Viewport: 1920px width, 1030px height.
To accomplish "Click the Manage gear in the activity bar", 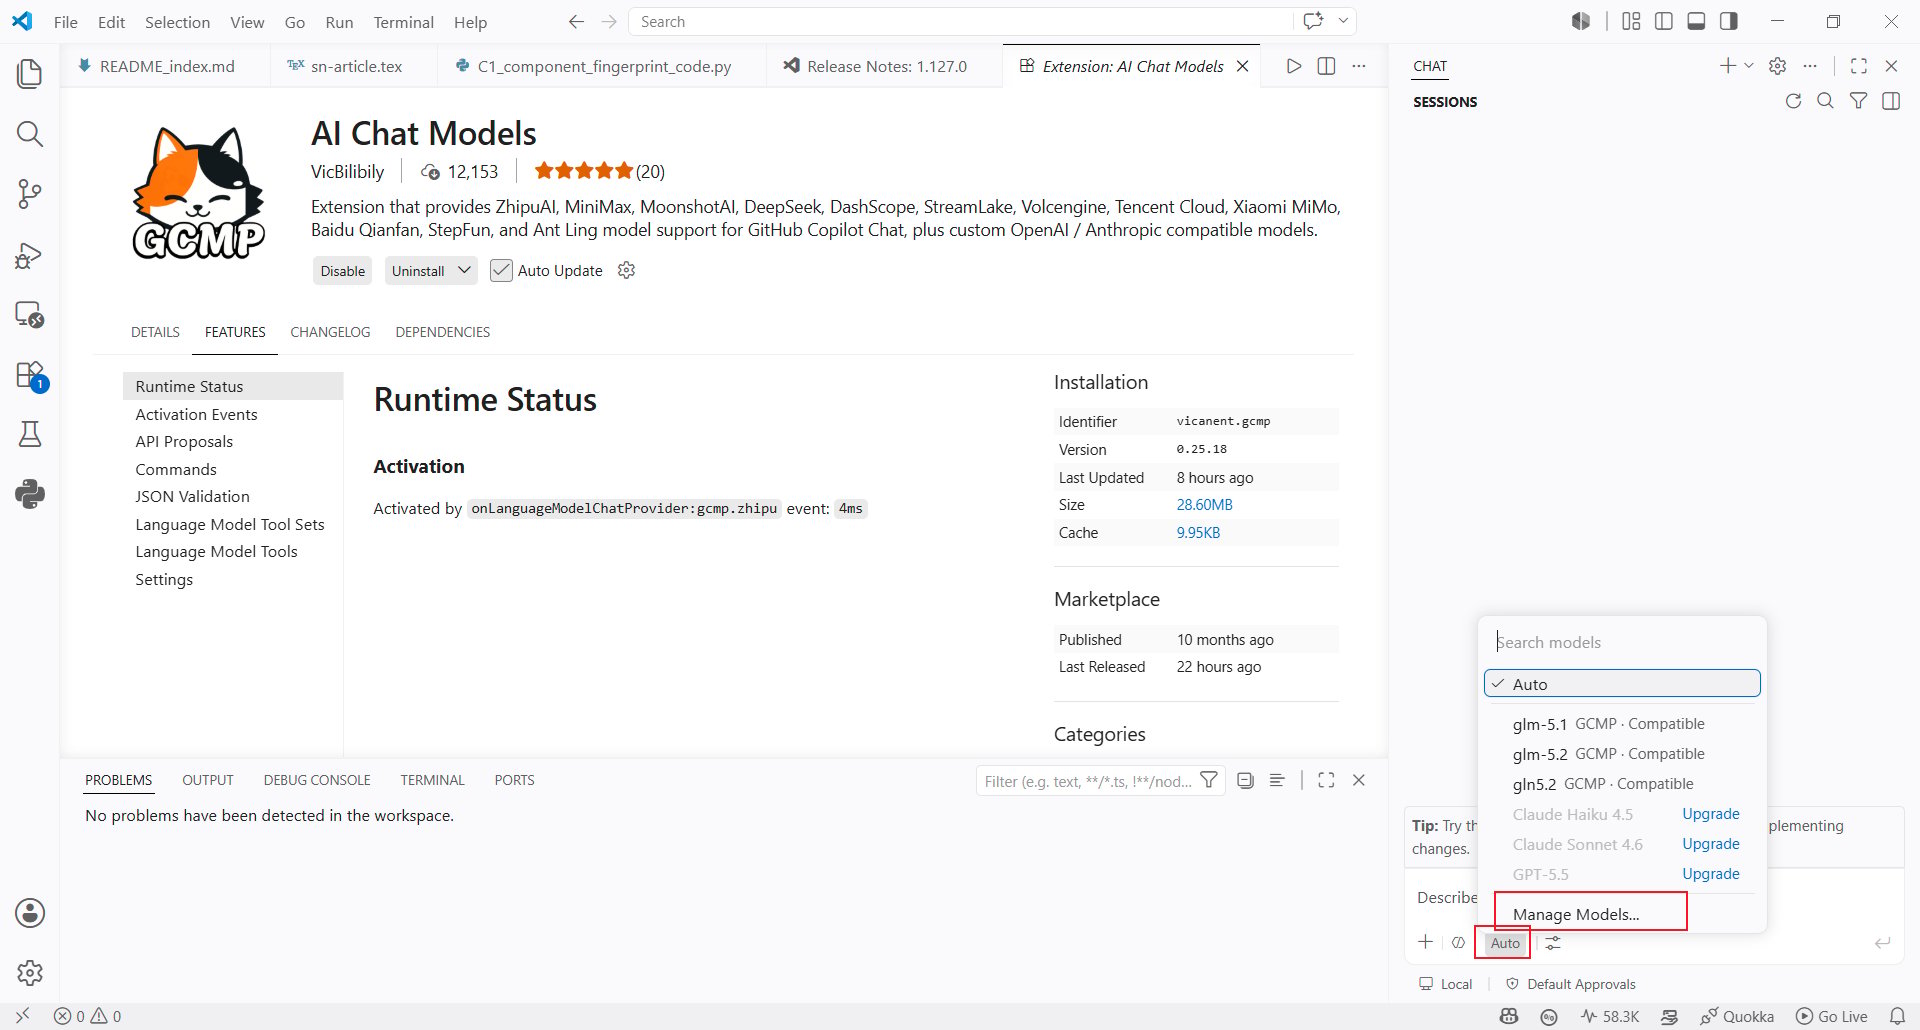I will point(30,972).
